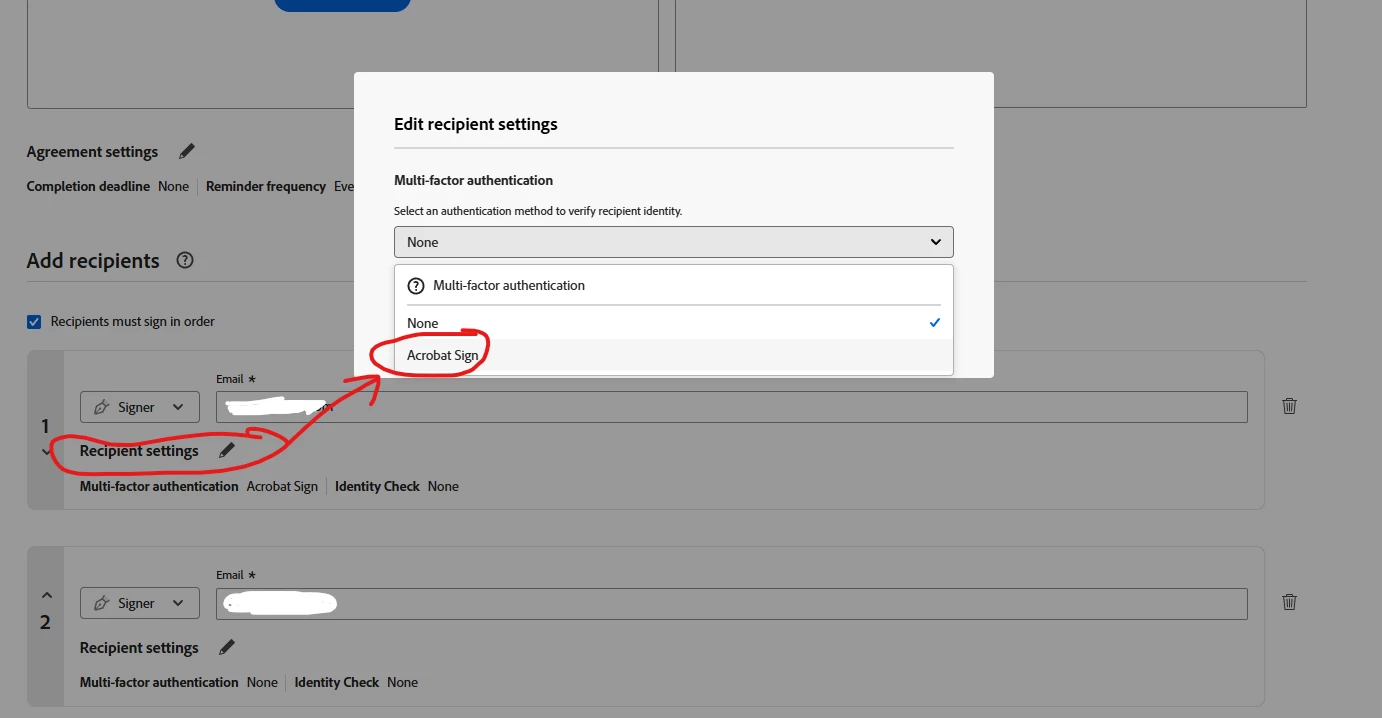Delete recipient 1 with the trash icon
The height and width of the screenshot is (718, 1382).
1290,406
